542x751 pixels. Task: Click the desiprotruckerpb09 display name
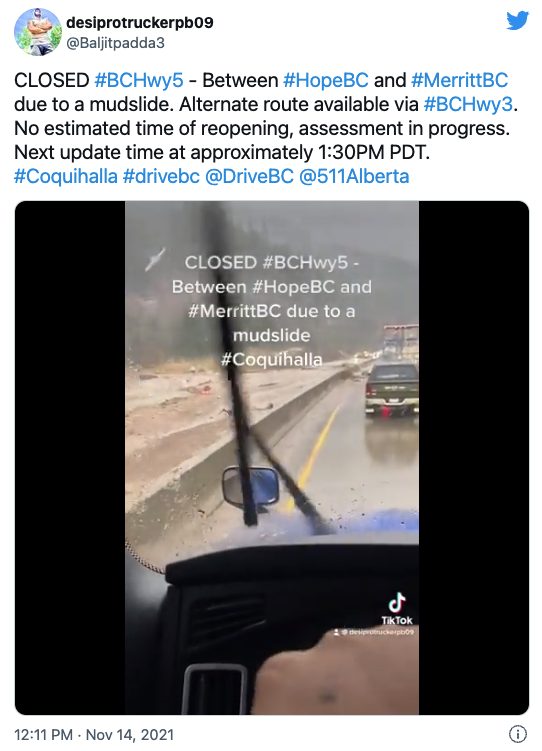tap(140, 23)
